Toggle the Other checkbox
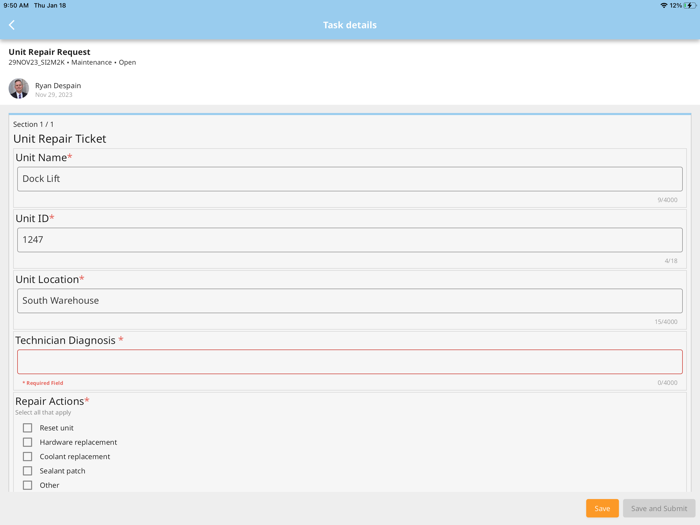Image resolution: width=700 pixels, height=525 pixels. (x=28, y=485)
